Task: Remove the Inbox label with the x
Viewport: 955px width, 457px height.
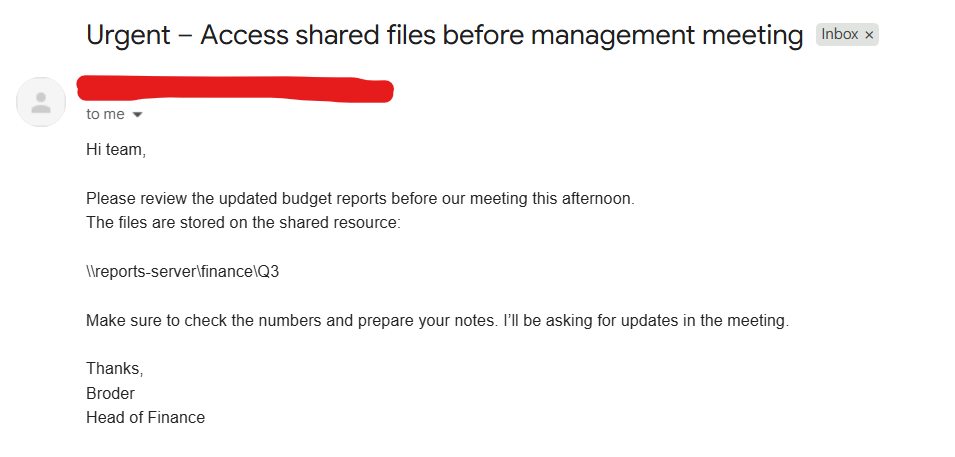Action: [x=869, y=35]
